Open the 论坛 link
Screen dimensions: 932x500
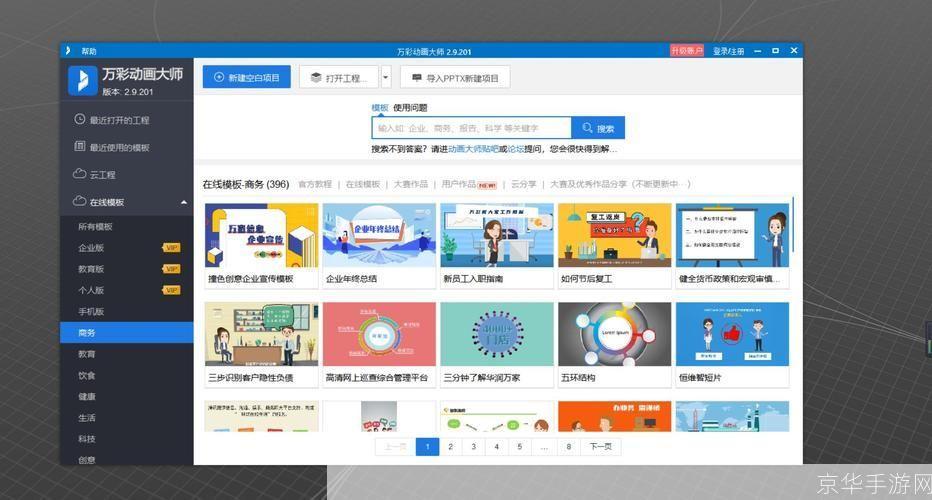point(516,149)
